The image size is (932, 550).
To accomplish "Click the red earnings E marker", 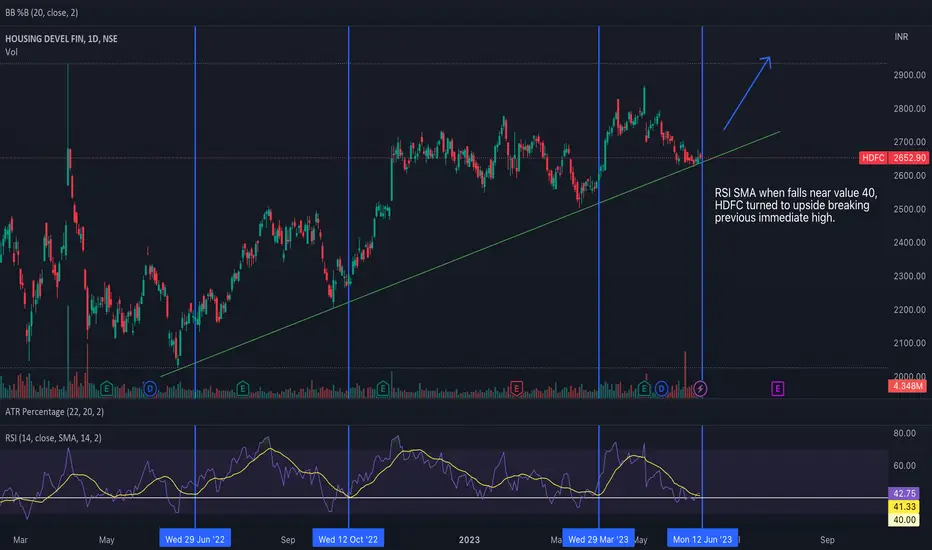I will tap(516, 389).
